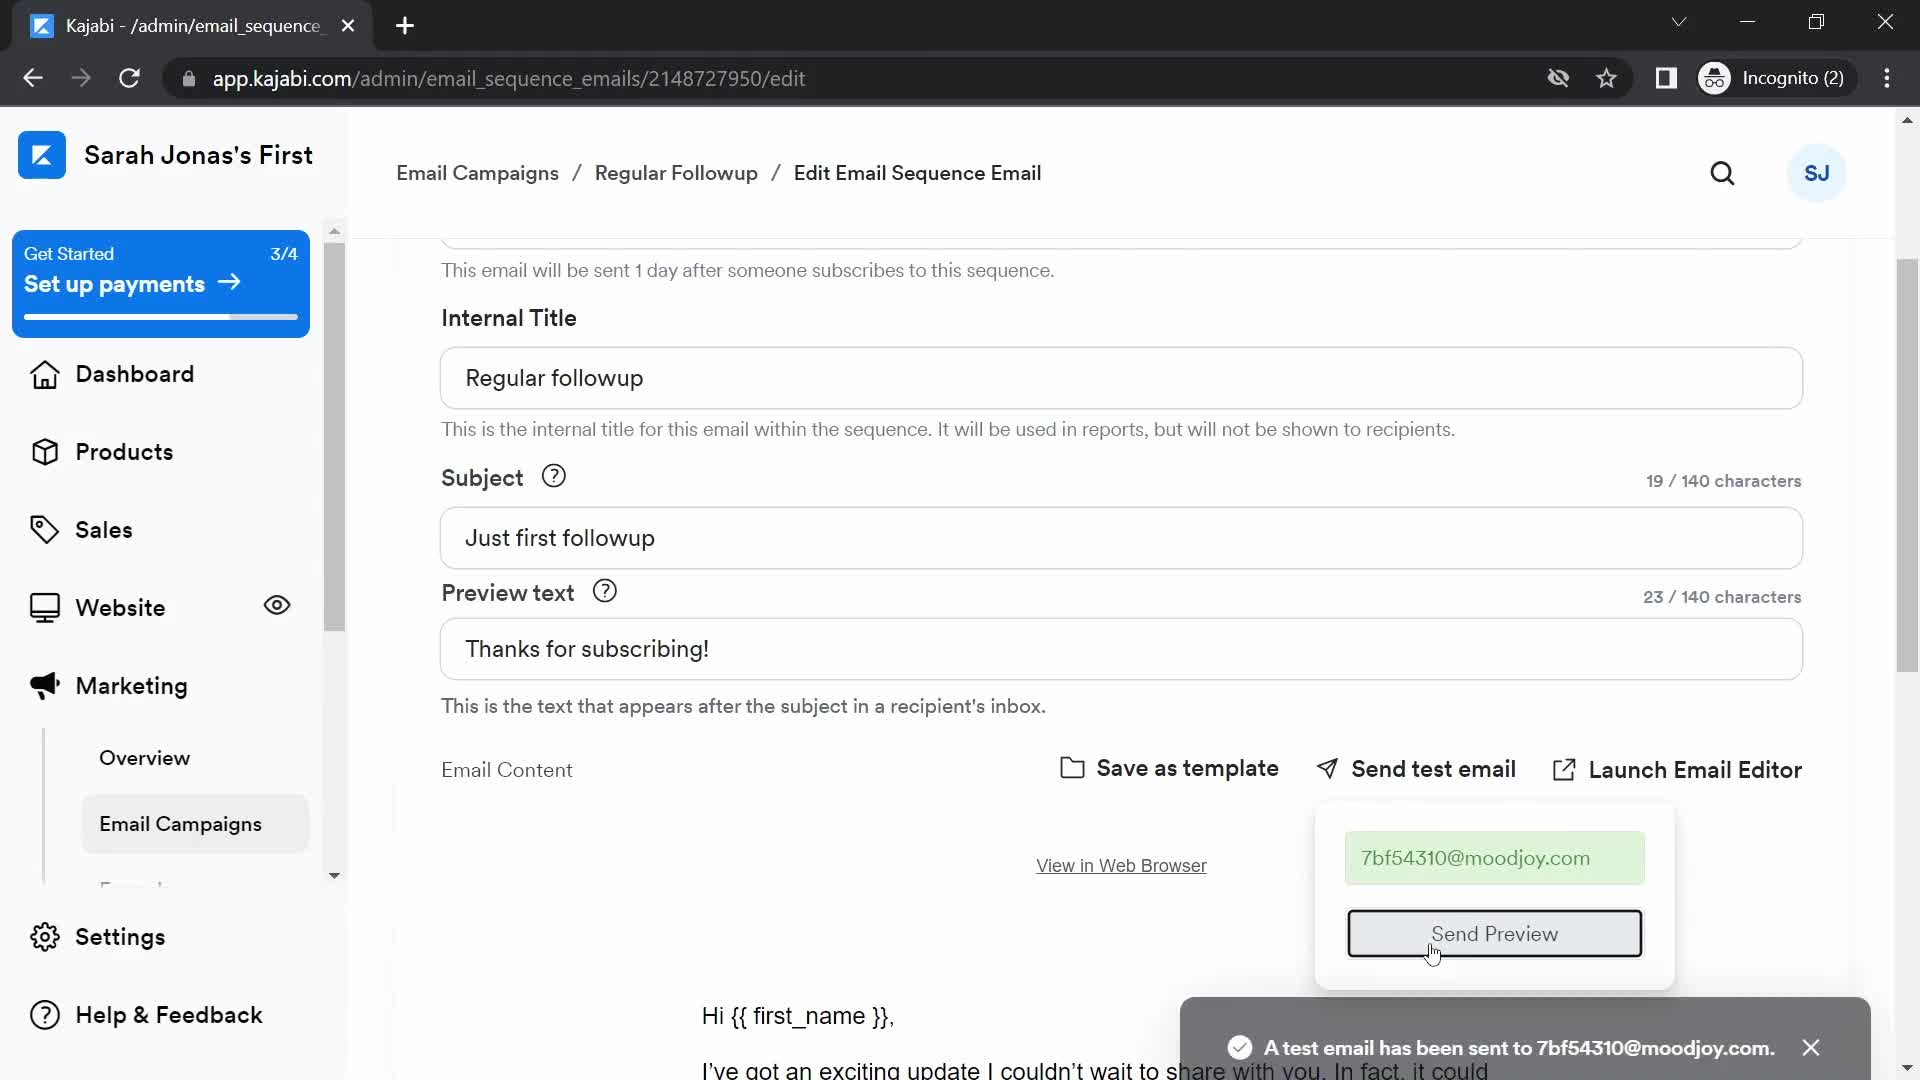
Task: Click the Send Preview button
Action: pyautogui.click(x=1494, y=934)
